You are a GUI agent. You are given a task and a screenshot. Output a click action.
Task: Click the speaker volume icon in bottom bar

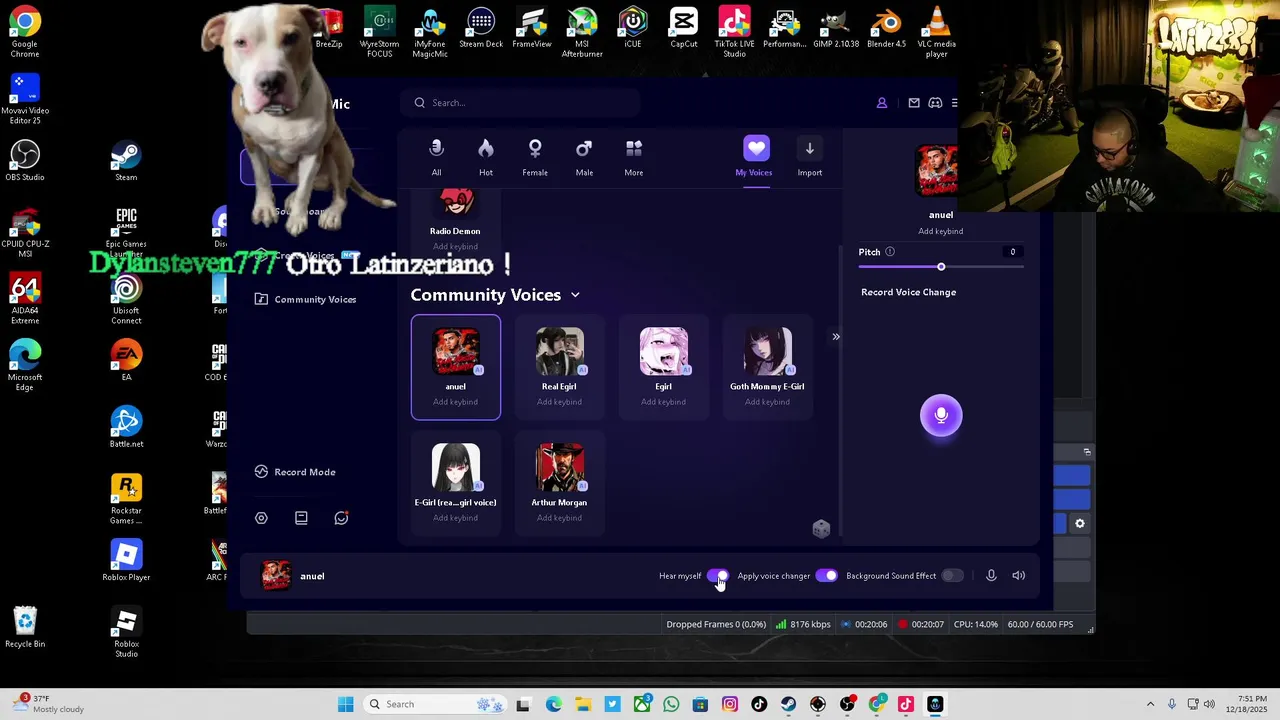pyautogui.click(x=1018, y=576)
